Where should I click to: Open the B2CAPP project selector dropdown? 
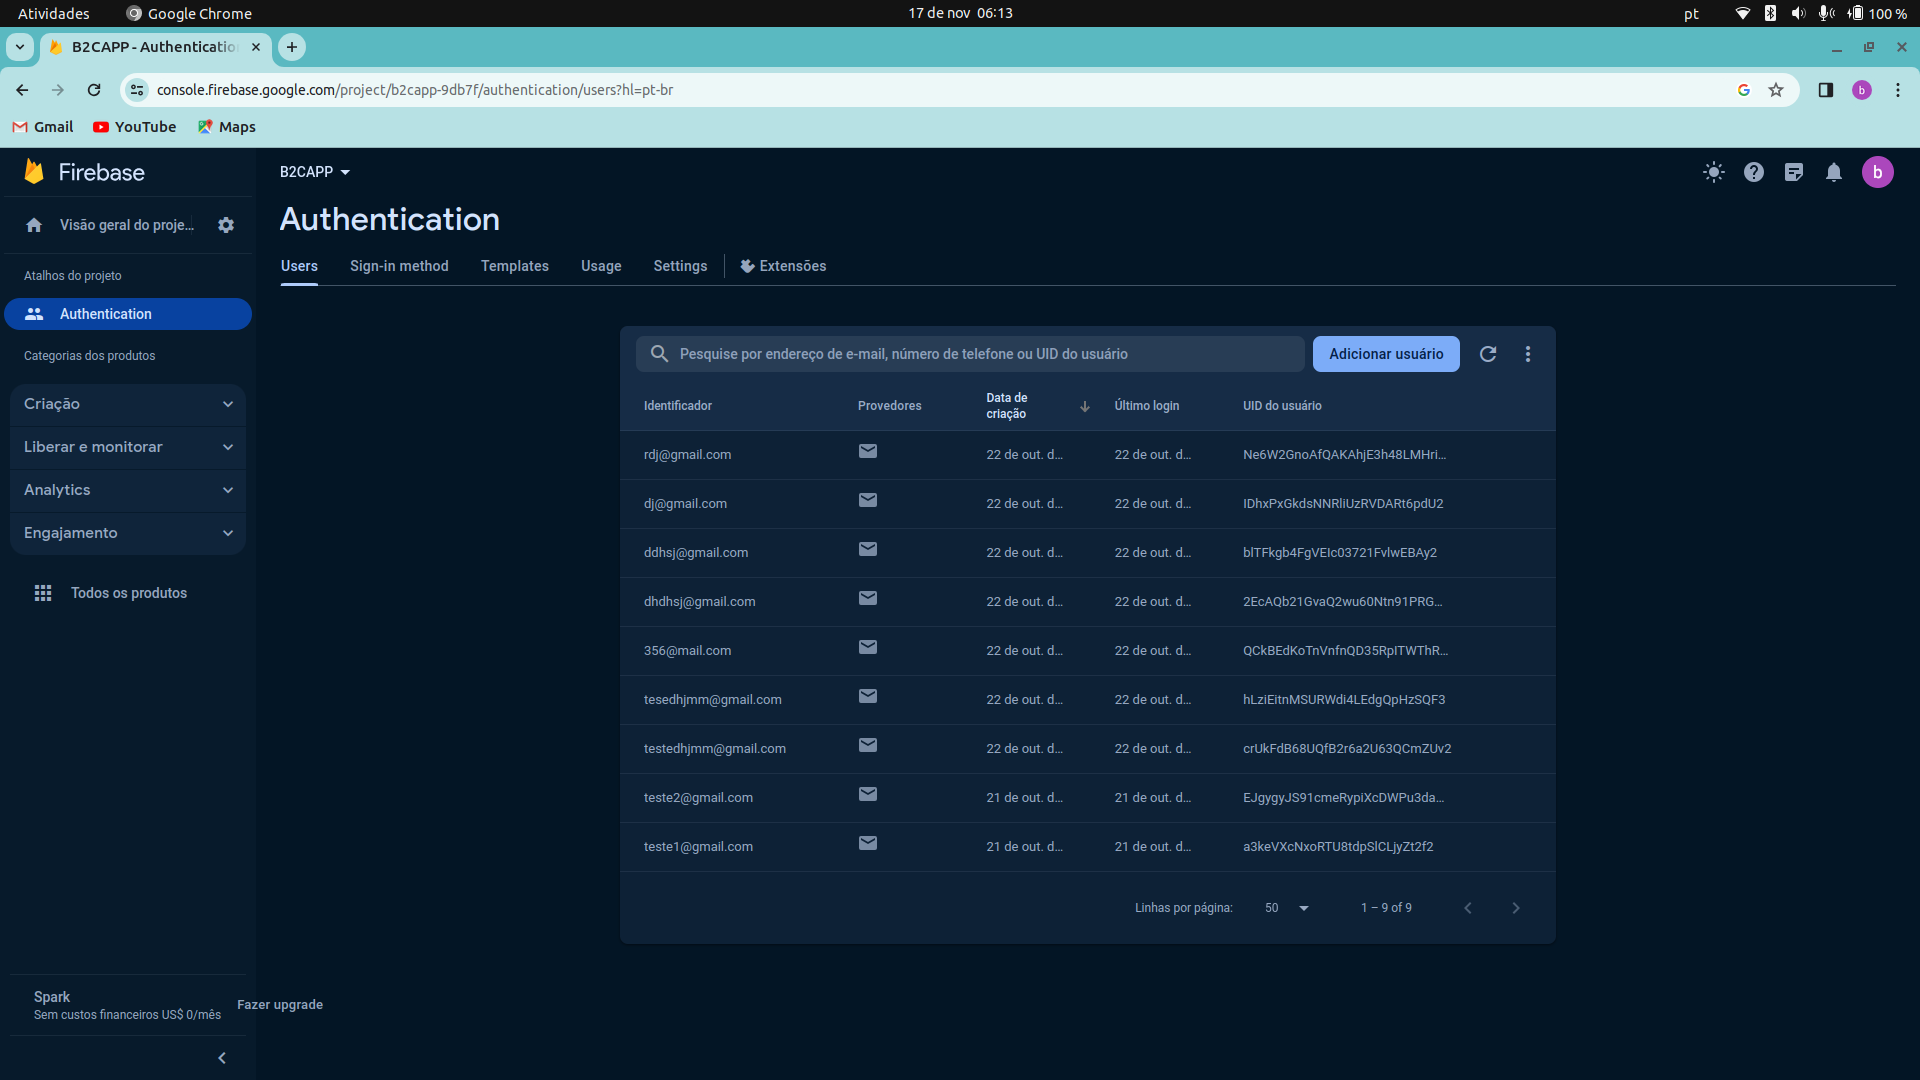(x=314, y=172)
